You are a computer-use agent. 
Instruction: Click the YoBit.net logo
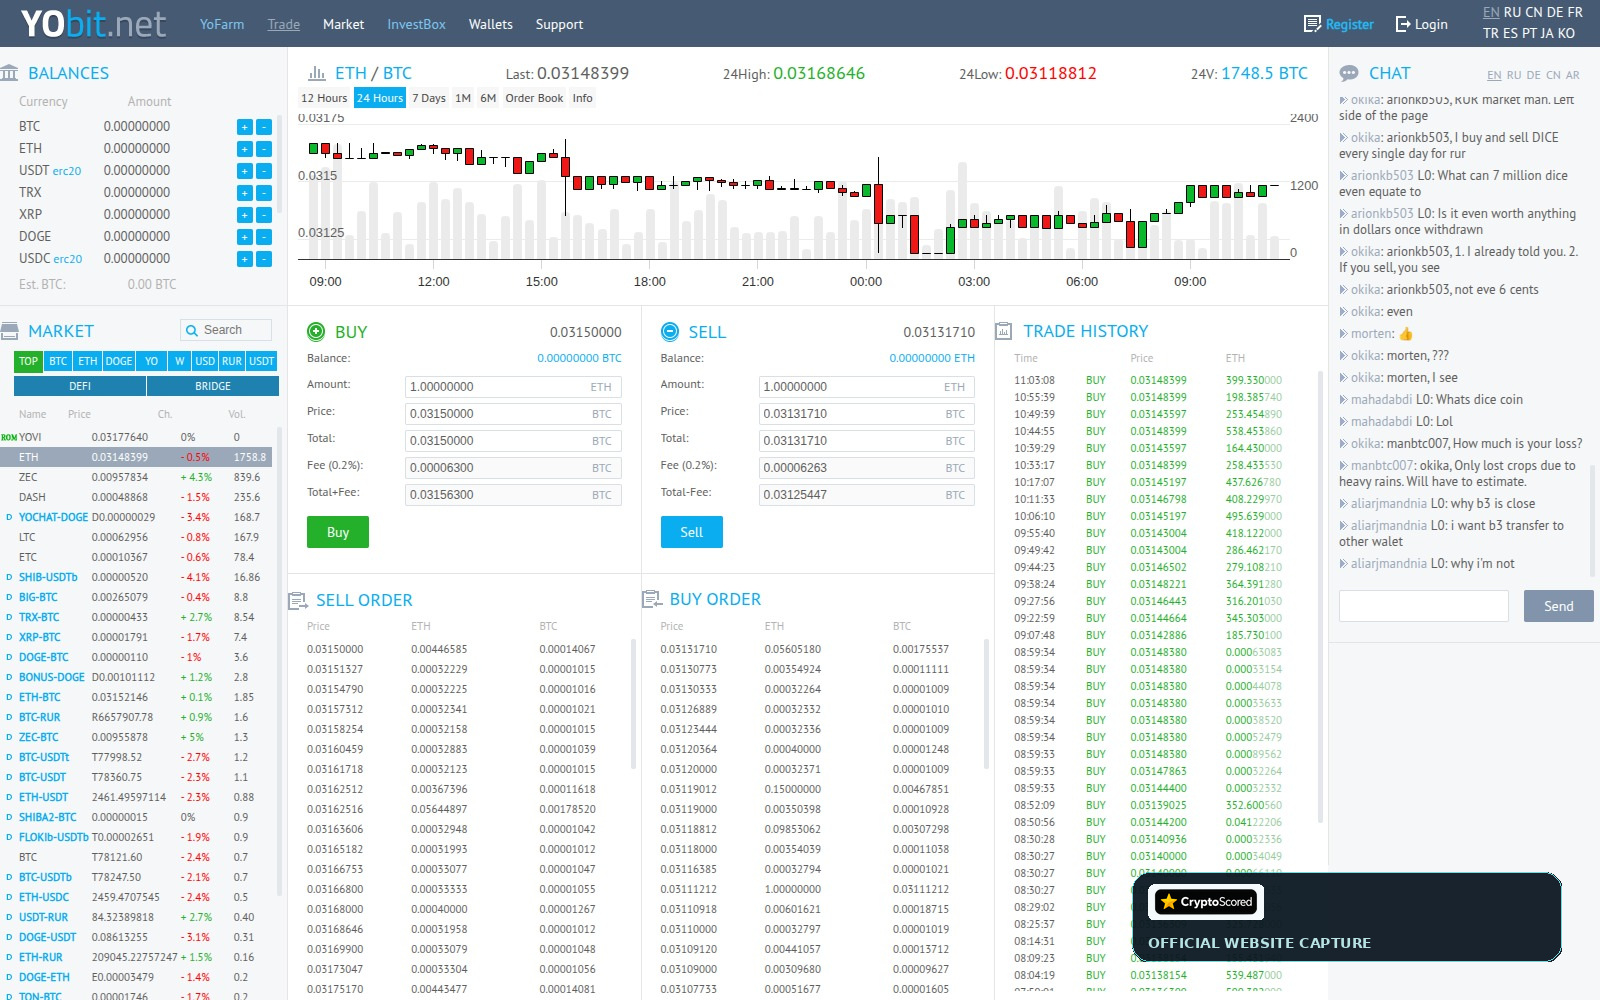pos(94,24)
